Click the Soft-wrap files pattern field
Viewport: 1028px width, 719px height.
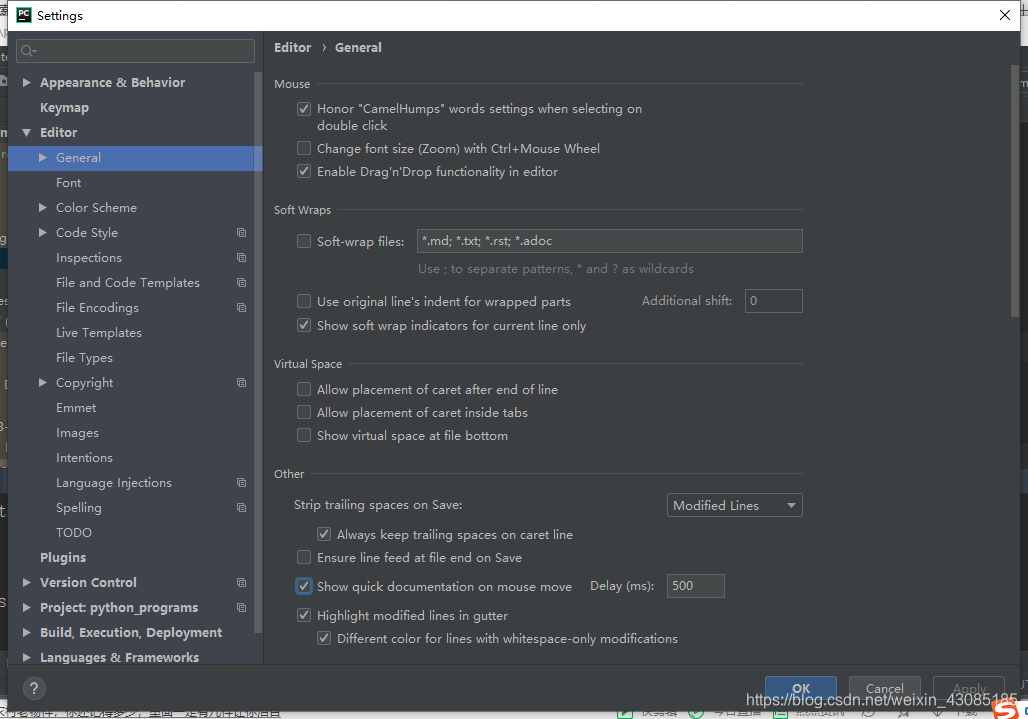click(609, 241)
